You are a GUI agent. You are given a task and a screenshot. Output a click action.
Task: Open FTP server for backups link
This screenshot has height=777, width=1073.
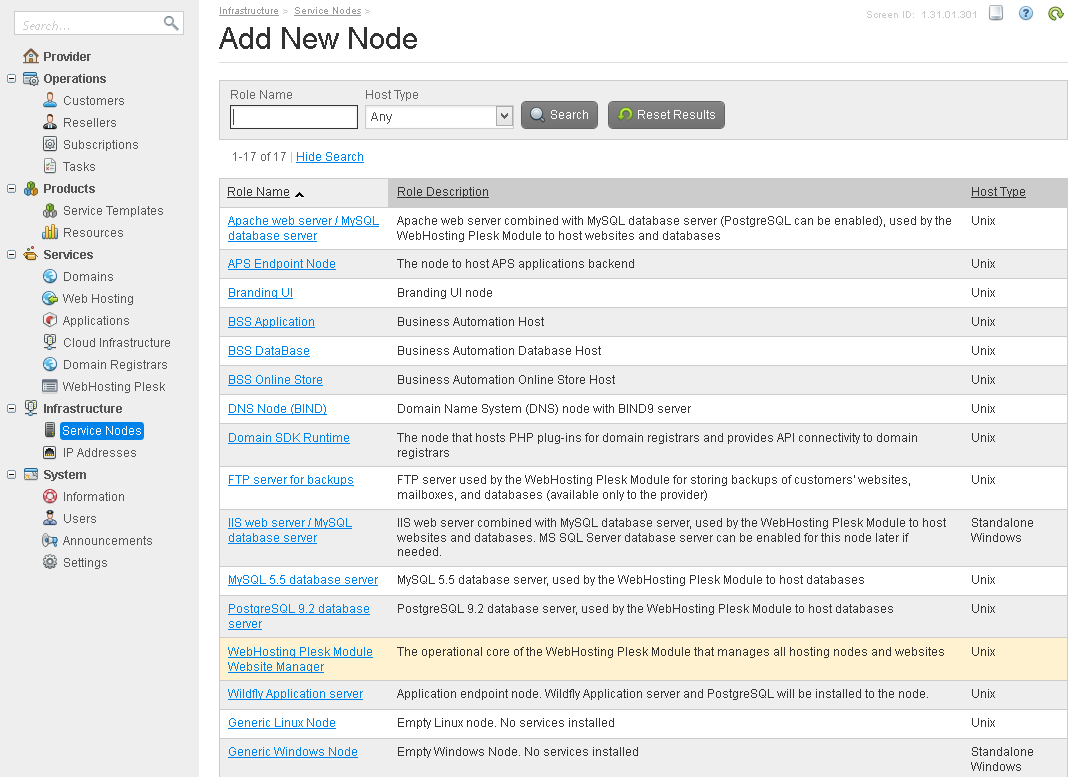[x=291, y=480]
